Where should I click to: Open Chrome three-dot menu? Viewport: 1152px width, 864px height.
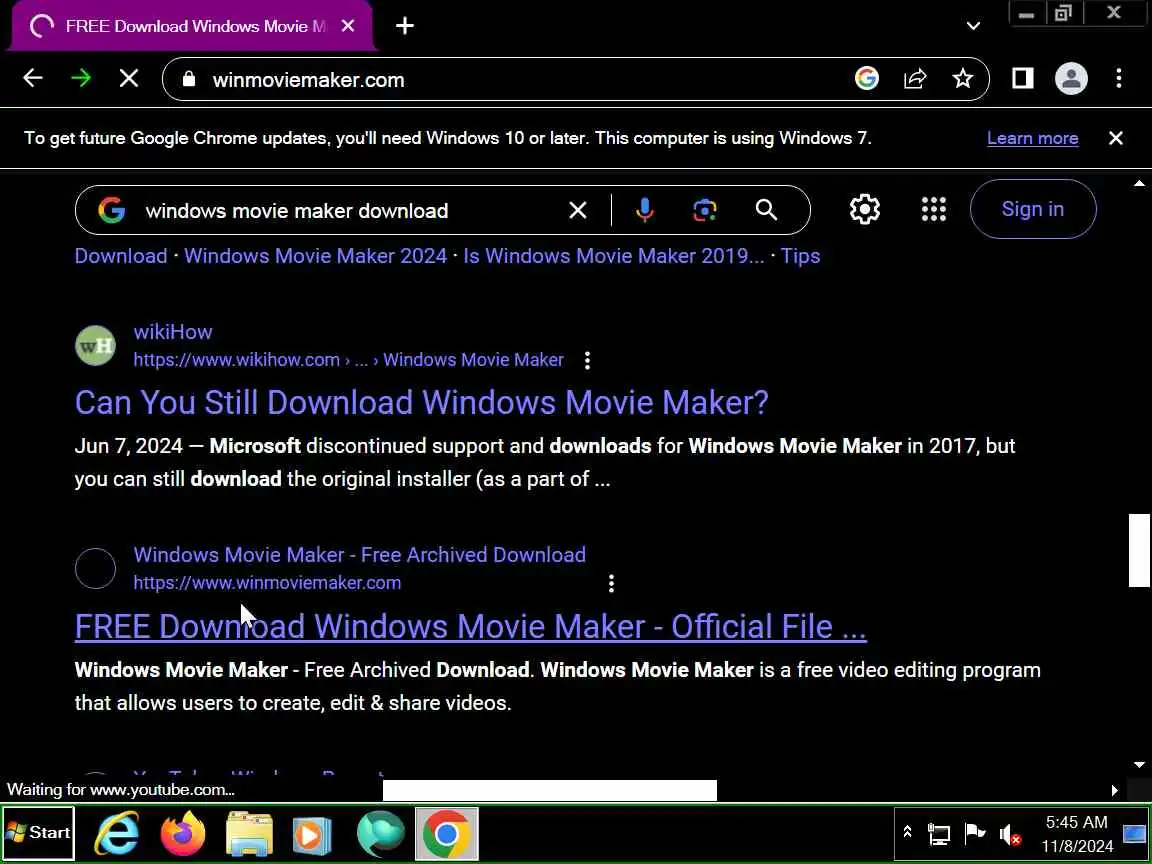coord(1118,79)
